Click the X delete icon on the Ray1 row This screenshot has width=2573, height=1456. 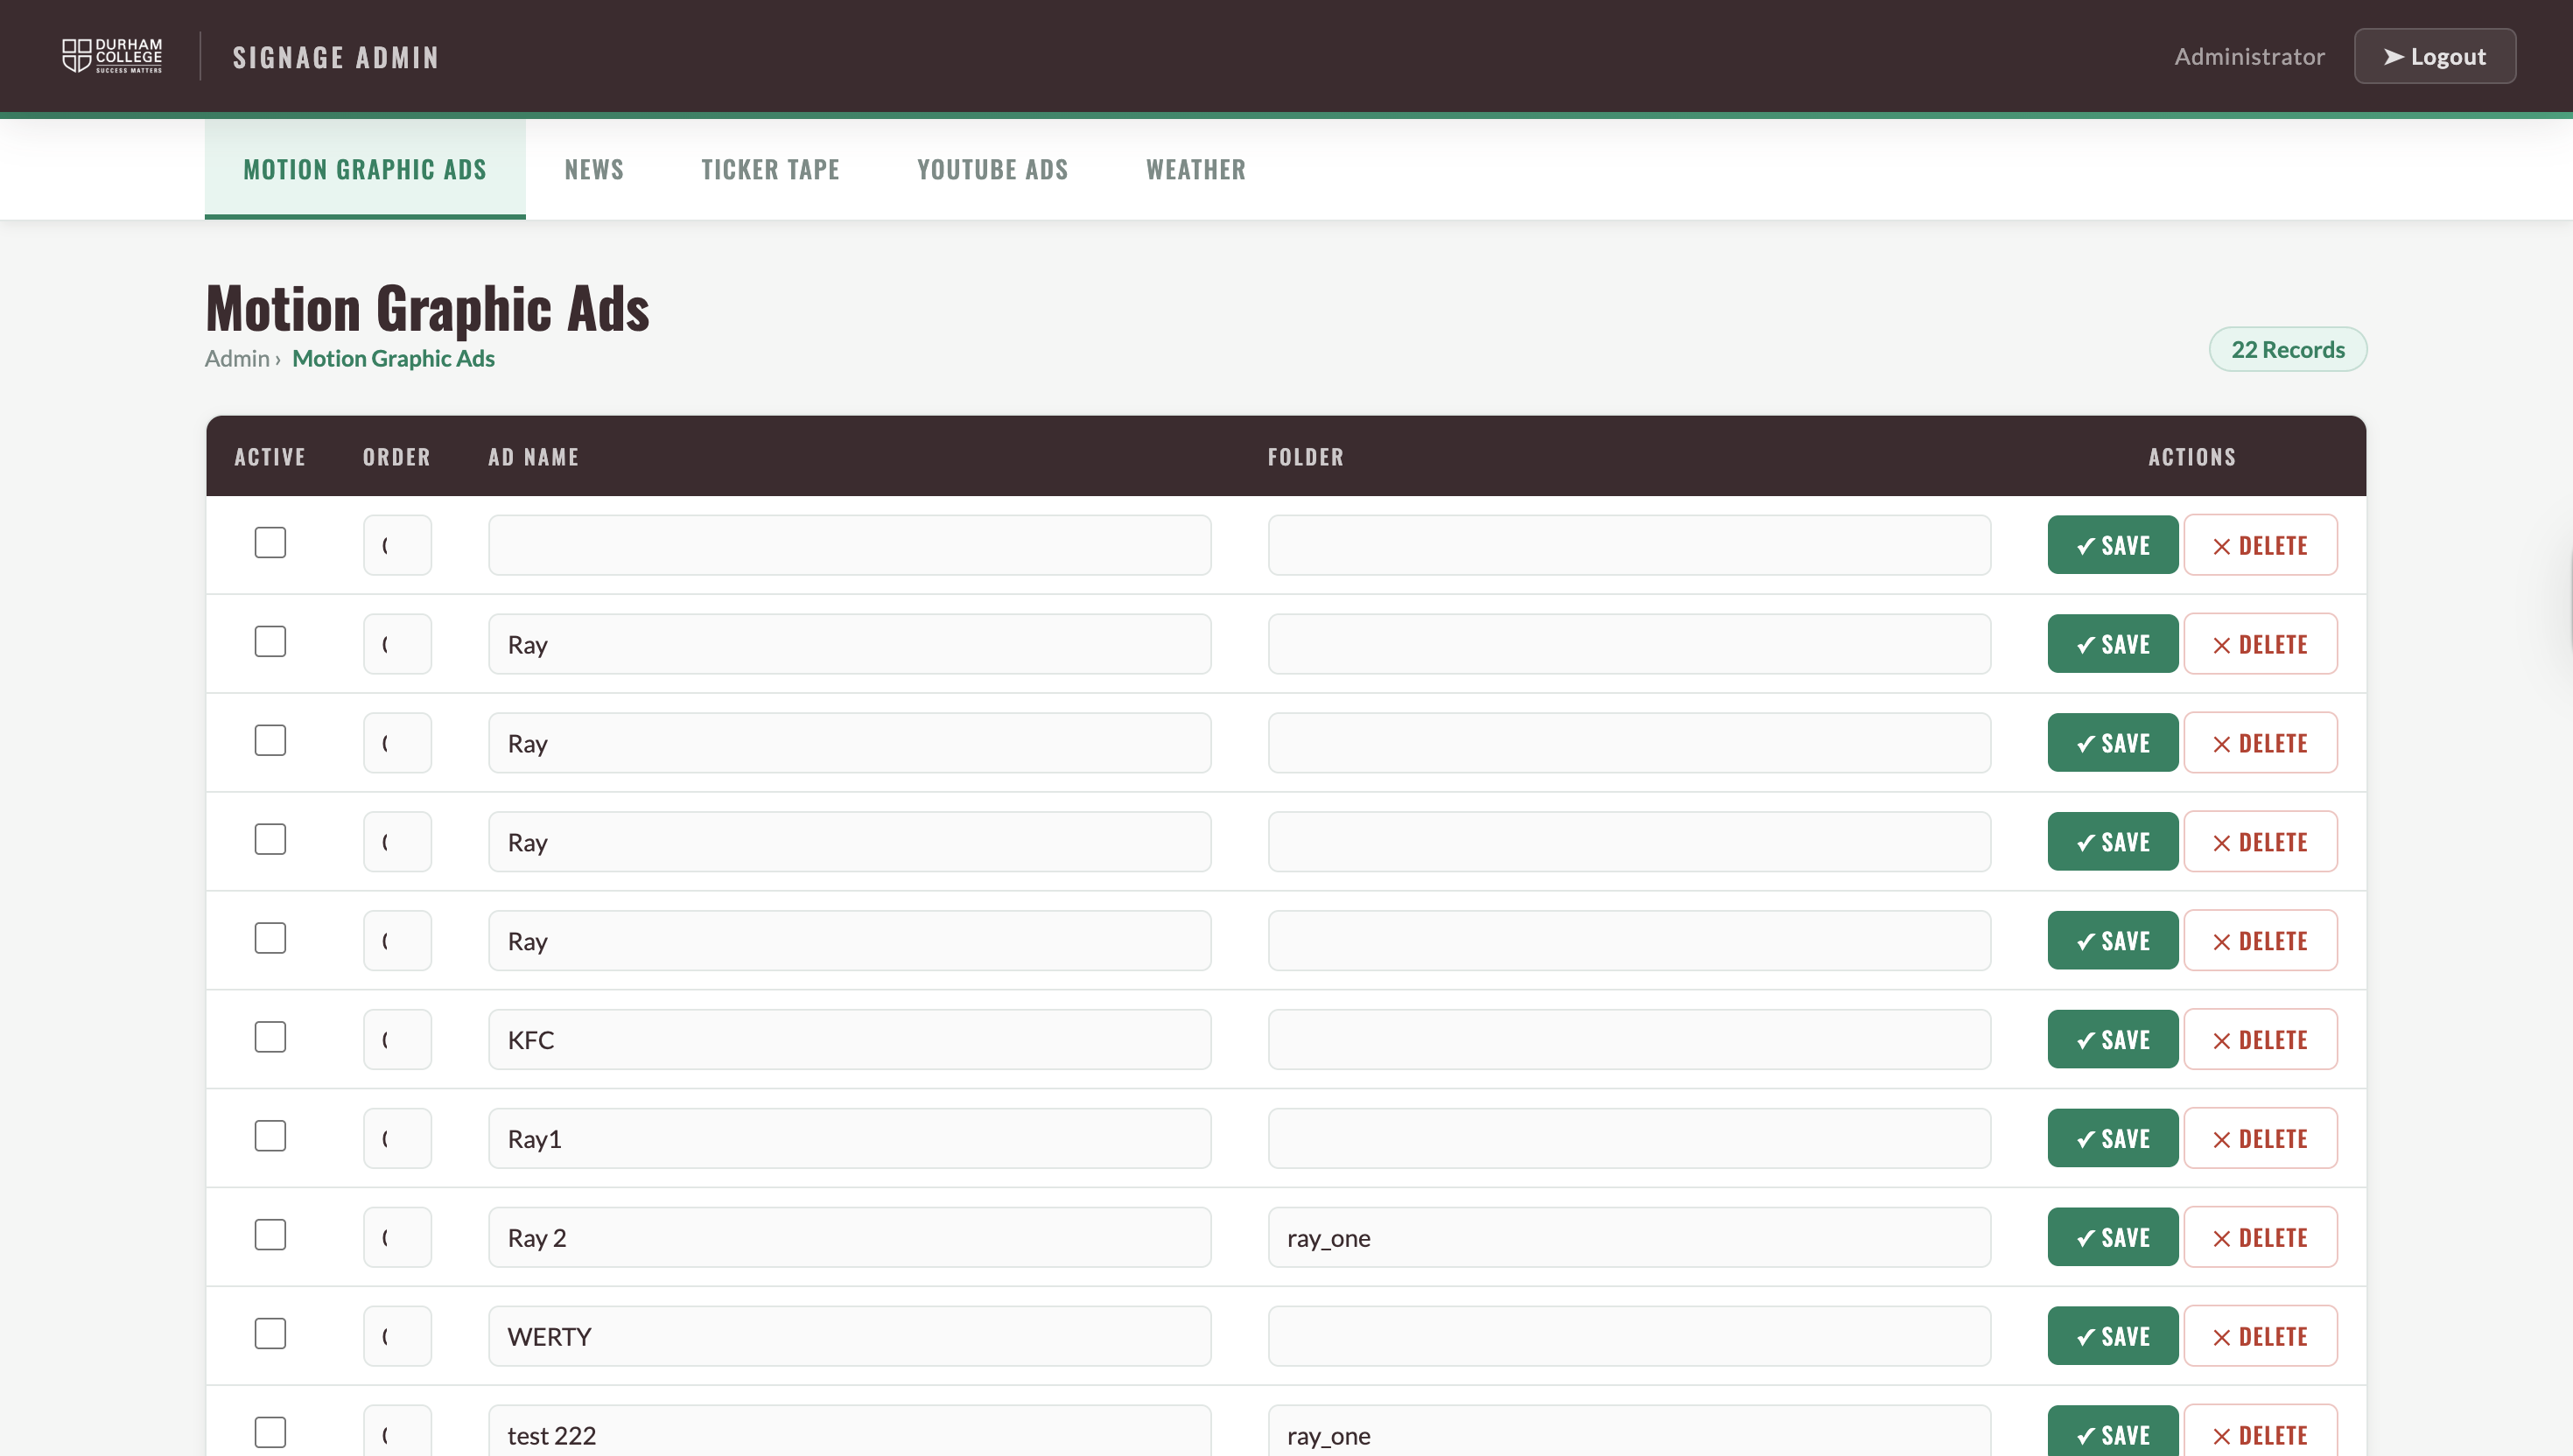pos(2220,1138)
